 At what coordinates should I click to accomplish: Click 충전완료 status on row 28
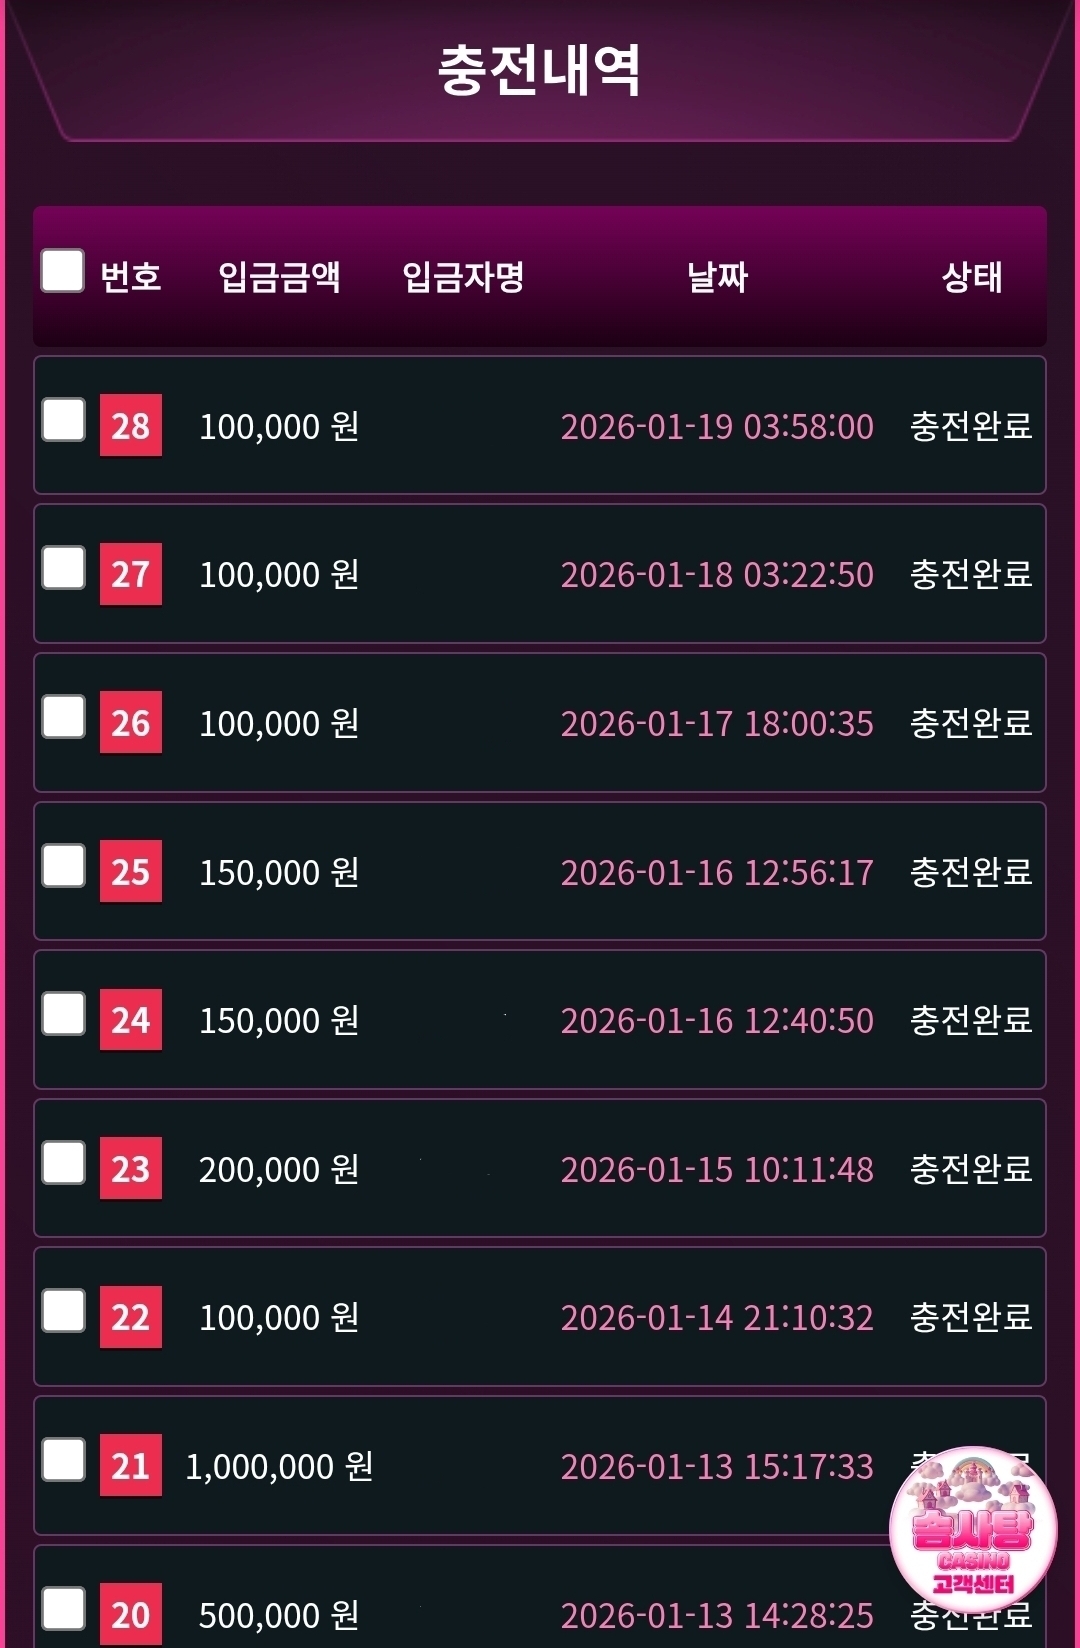point(971,426)
